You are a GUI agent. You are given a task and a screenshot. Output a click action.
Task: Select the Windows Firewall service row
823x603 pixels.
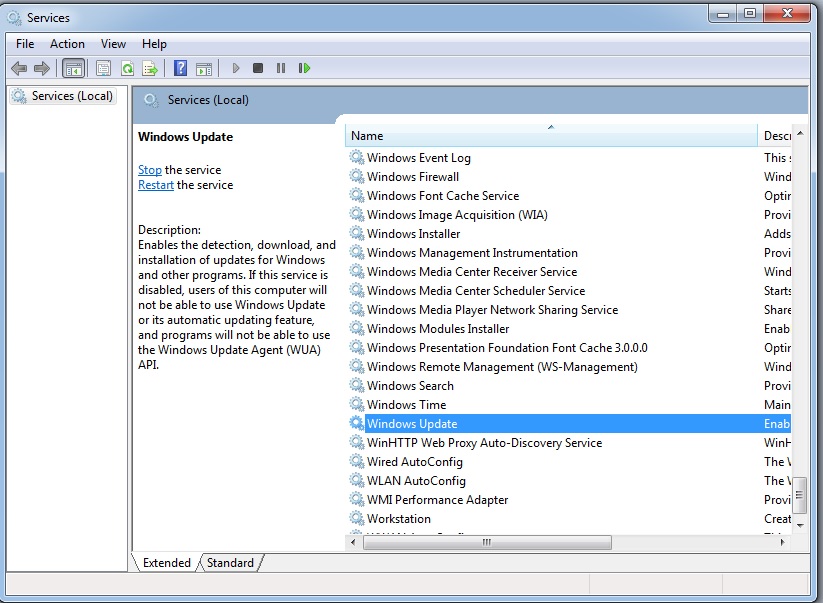(412, 177)
